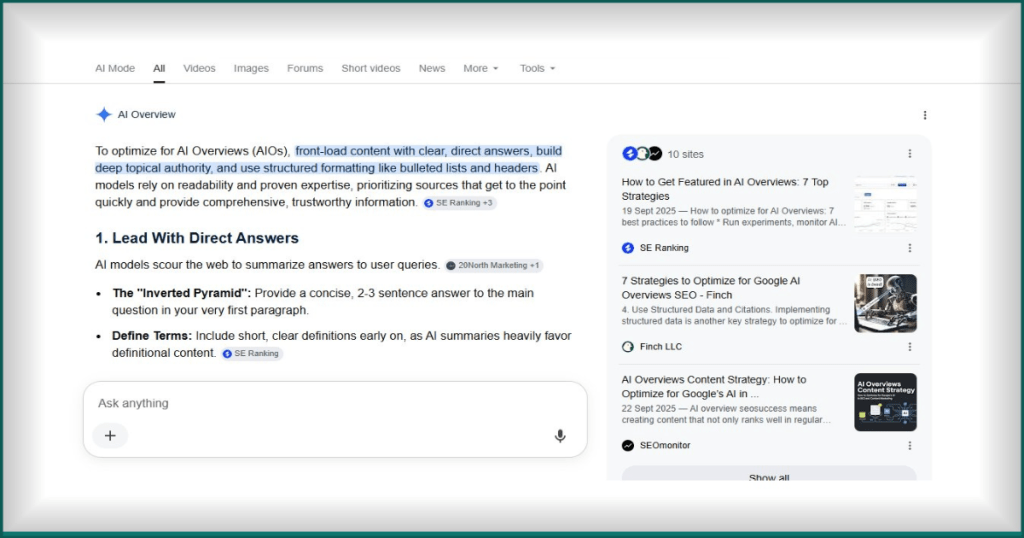Open options menu for SEOmonitor source
This screenshot has width=1024, height=538.
[910, 445]
